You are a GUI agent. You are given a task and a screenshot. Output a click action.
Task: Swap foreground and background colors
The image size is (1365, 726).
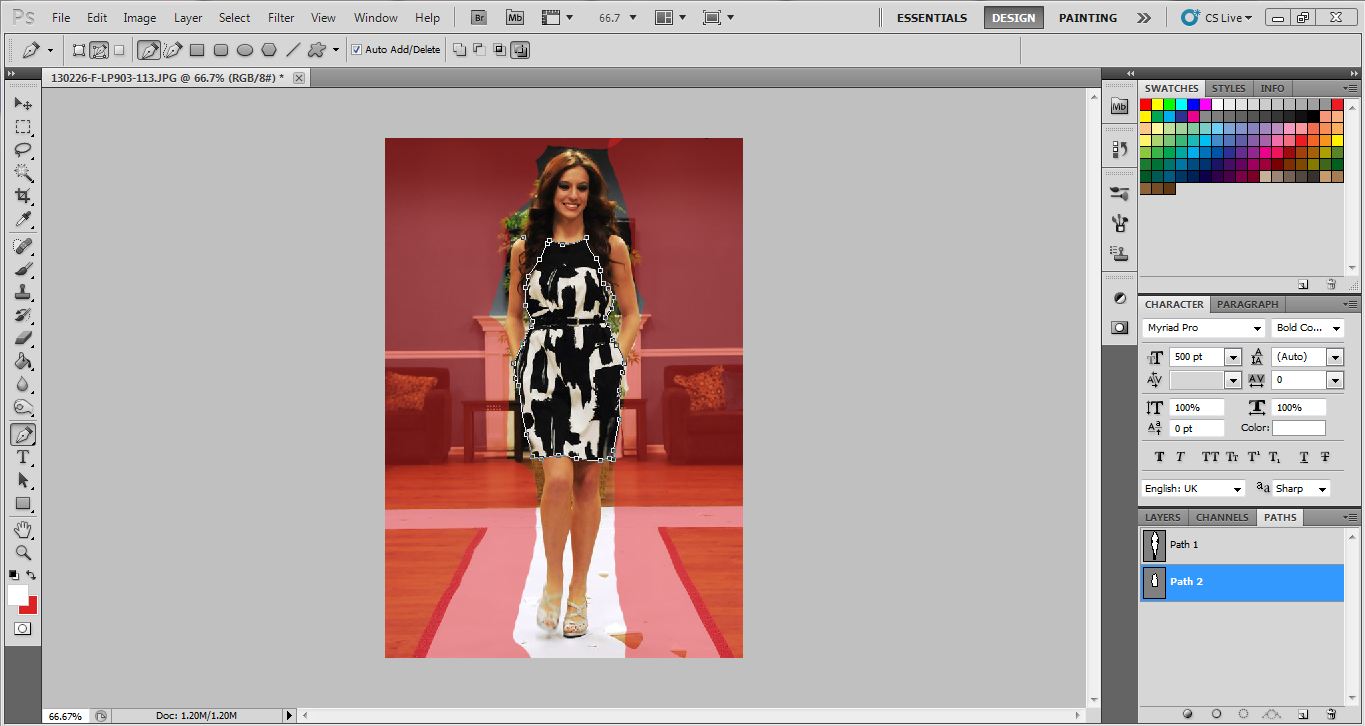[x=31, y=575]
